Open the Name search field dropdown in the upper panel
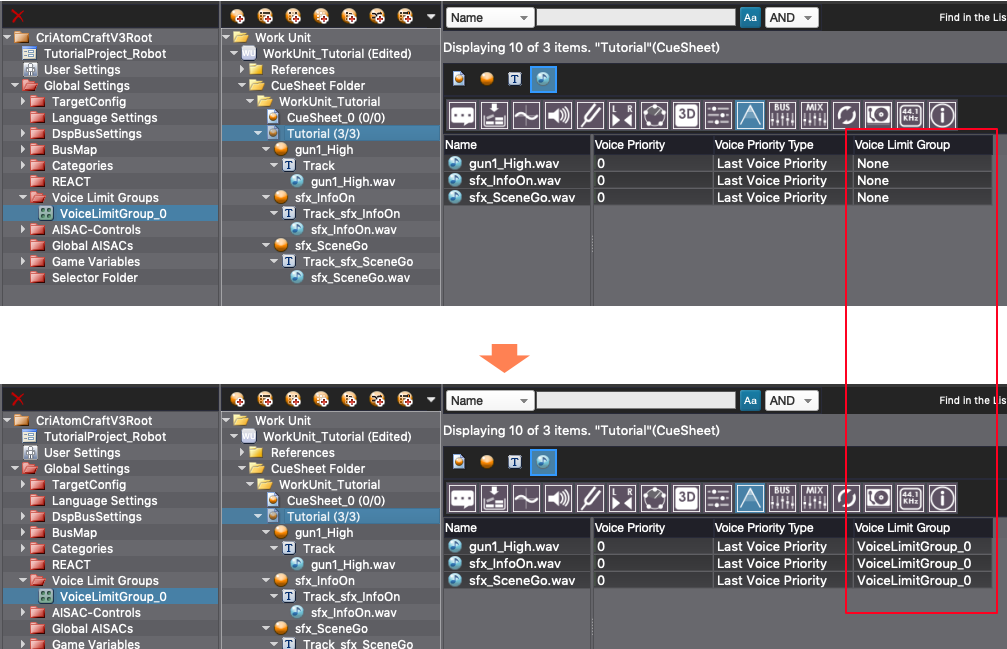1007x649 pixels. pyautogui.click(x=489, y=17)
